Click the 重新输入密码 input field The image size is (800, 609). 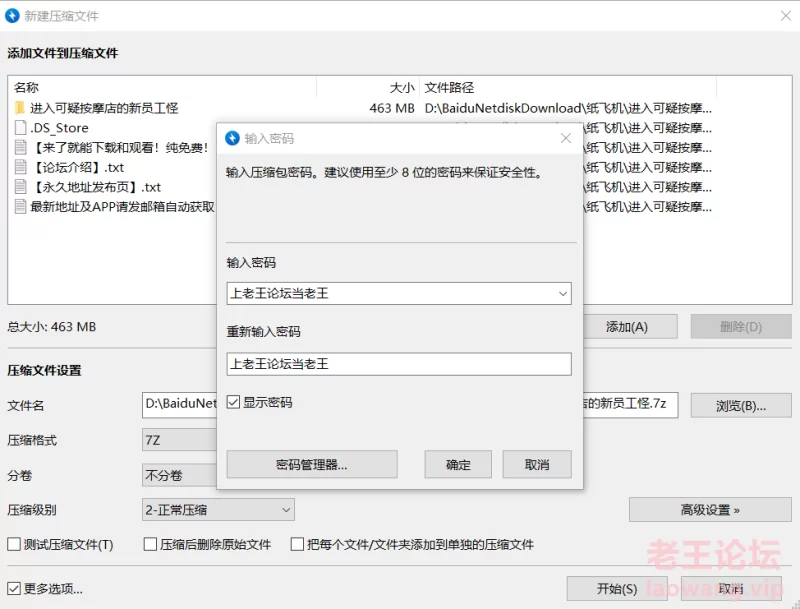[398, 364]
